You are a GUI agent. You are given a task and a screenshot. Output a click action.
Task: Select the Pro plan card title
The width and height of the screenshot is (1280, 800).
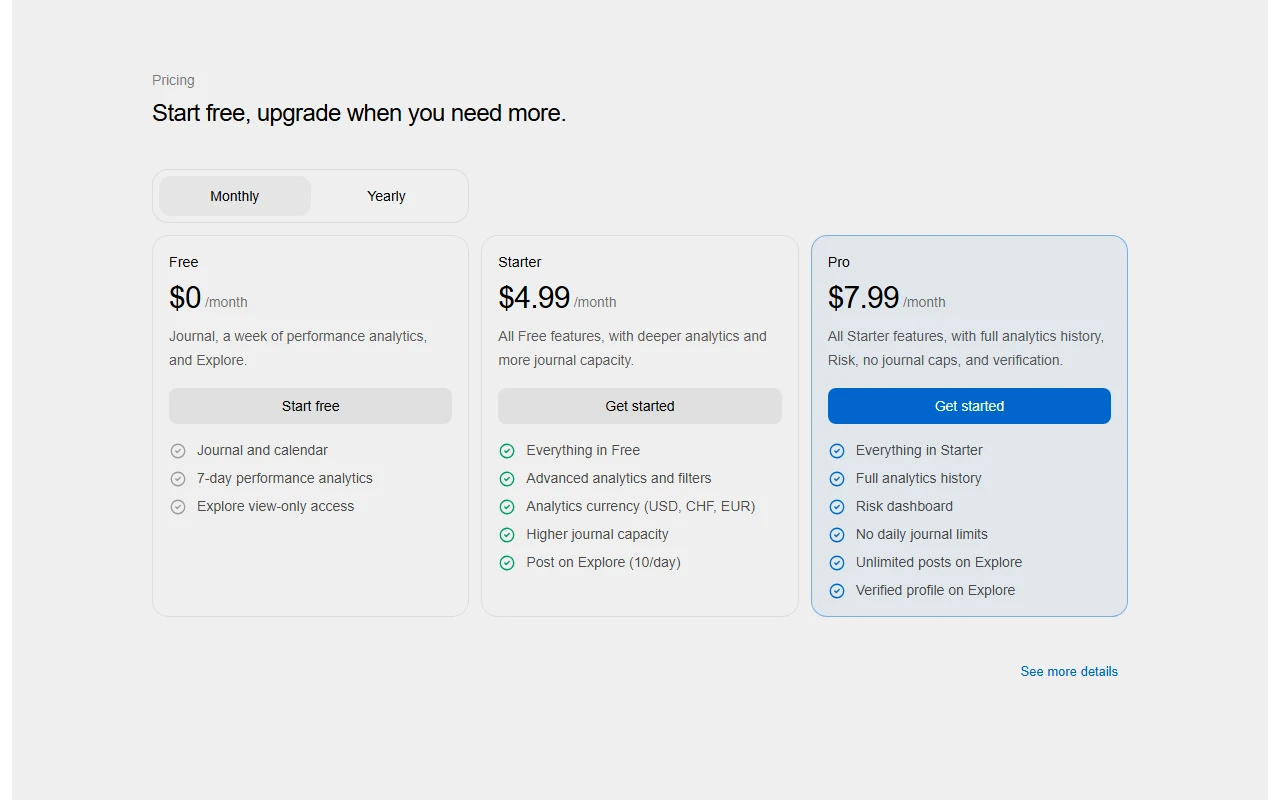pos(839,262)
